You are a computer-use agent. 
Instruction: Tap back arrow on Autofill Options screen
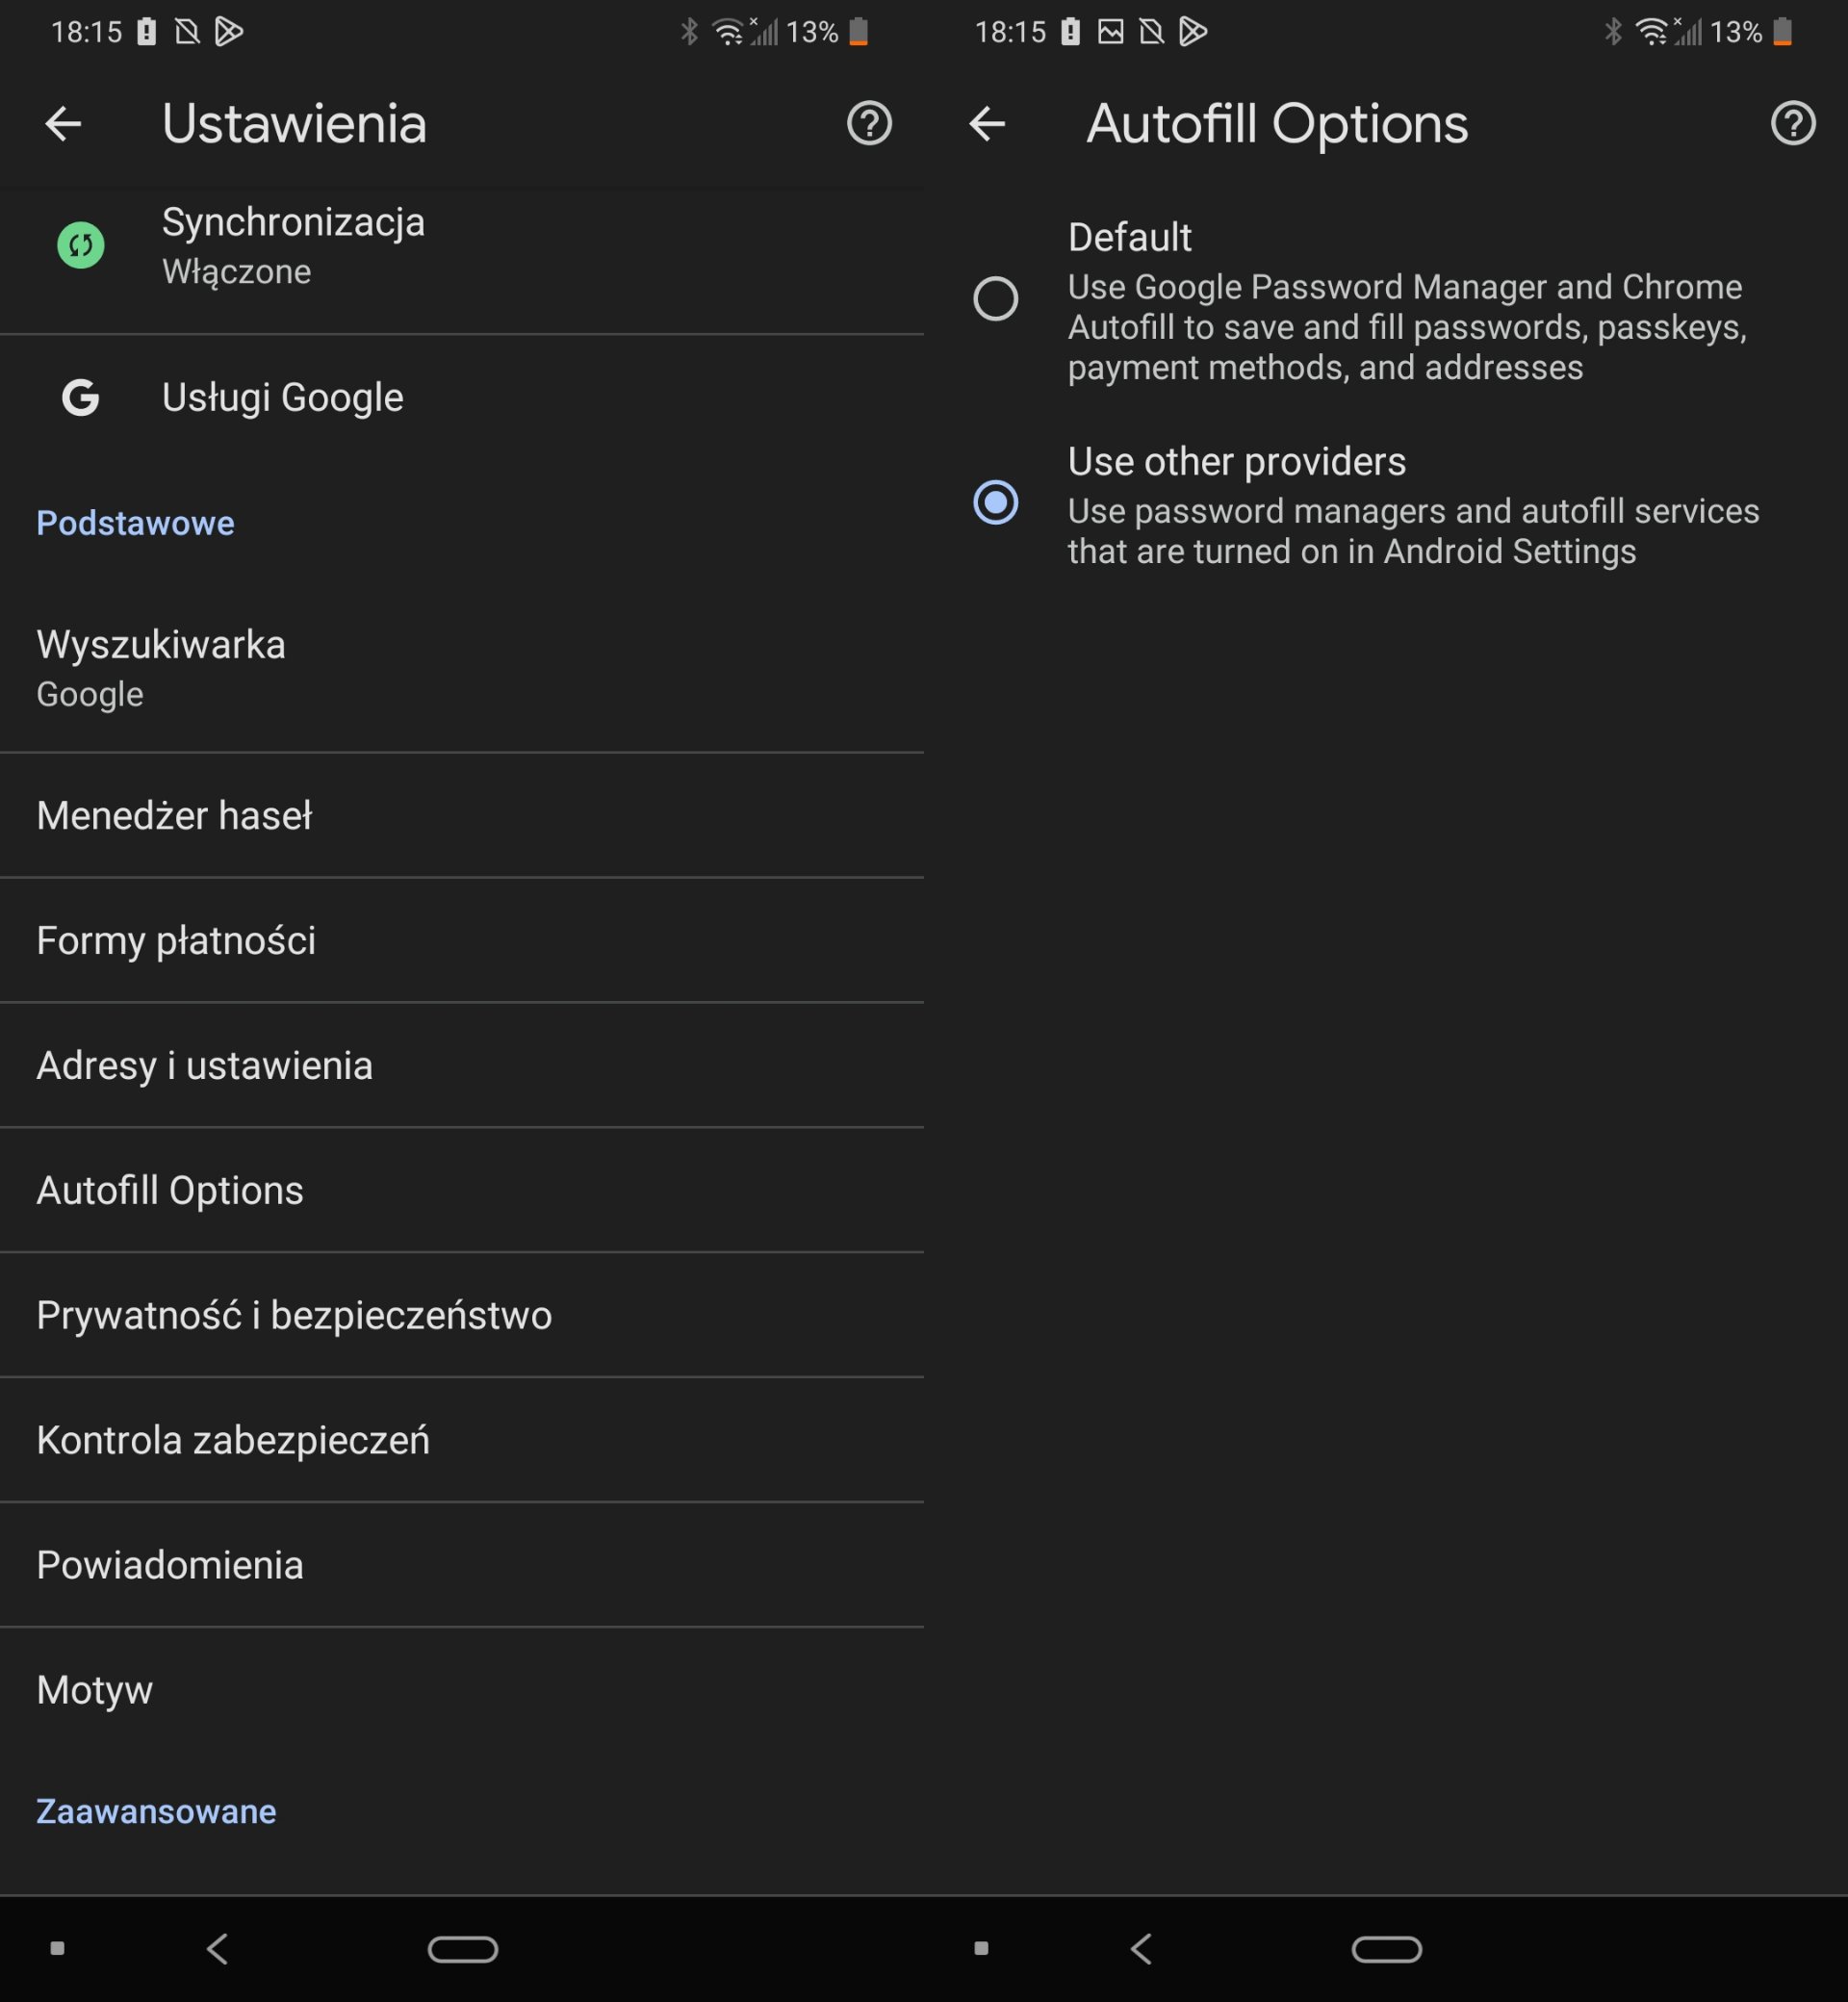[x=987, y=124]
